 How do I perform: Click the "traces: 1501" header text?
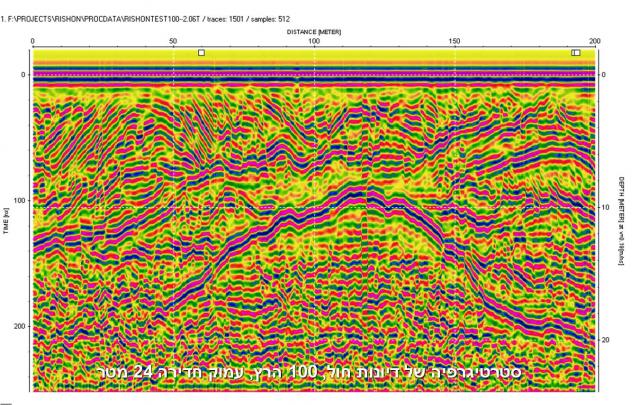[225, 19]
